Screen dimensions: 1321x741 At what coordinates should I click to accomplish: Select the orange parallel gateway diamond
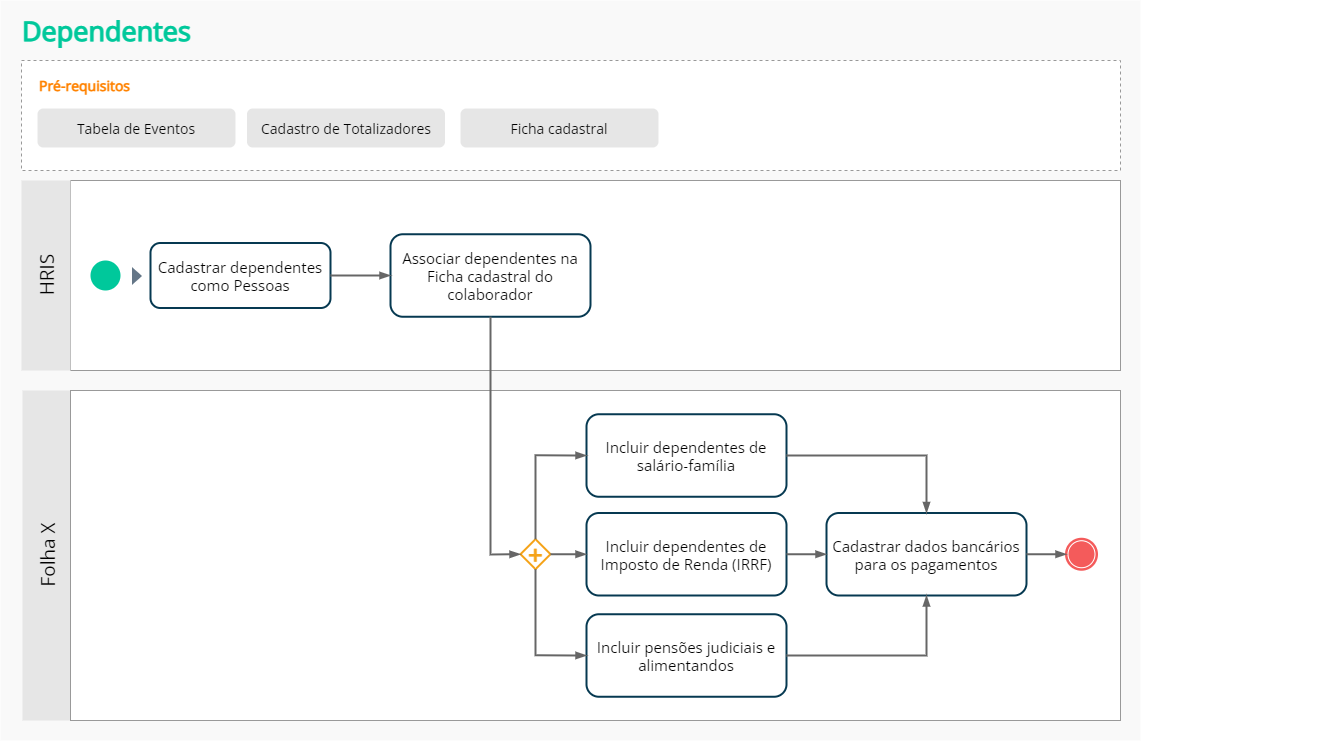(x=535, y=554)
